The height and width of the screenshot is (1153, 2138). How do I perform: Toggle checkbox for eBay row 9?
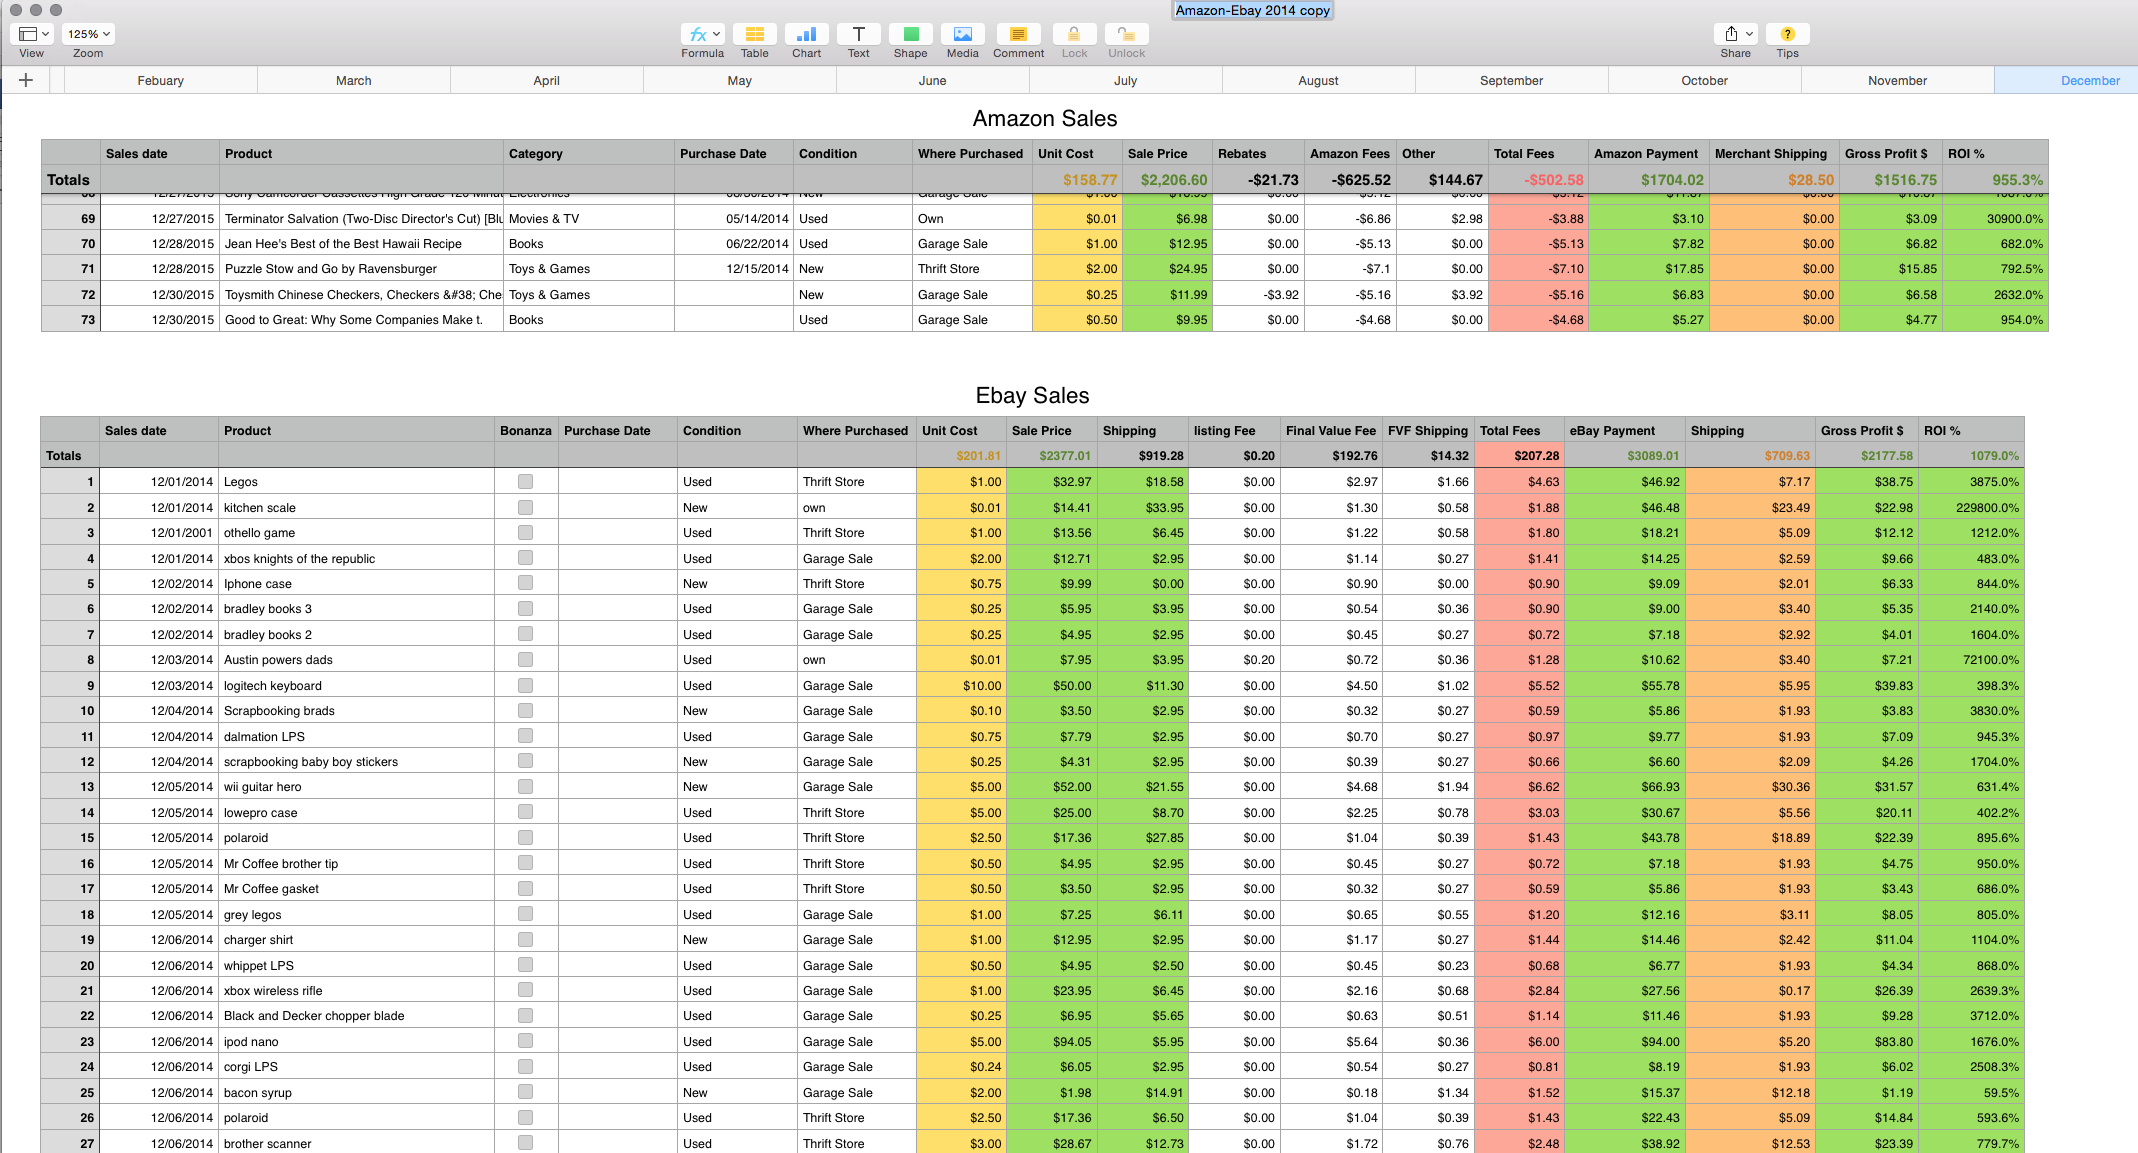click(525, 684)
